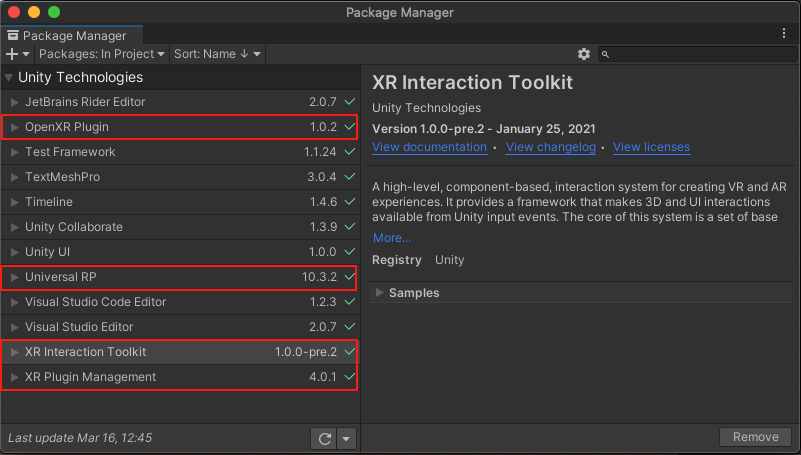The image size is (801, 455).
Task: Collapse the Unity Technologies group
Action: [x=9, y=78]
